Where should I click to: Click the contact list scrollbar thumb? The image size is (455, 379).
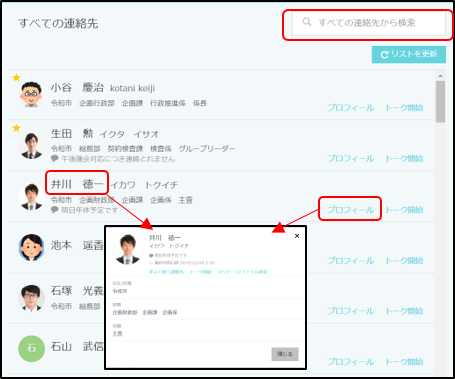pyautogui.click(x=440, y=102)
